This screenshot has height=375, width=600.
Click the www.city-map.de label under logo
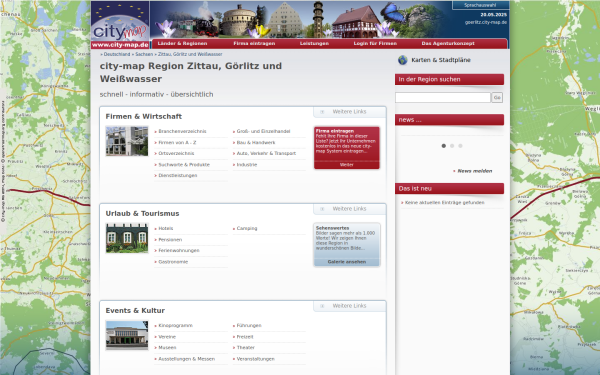tap(120, 45)
